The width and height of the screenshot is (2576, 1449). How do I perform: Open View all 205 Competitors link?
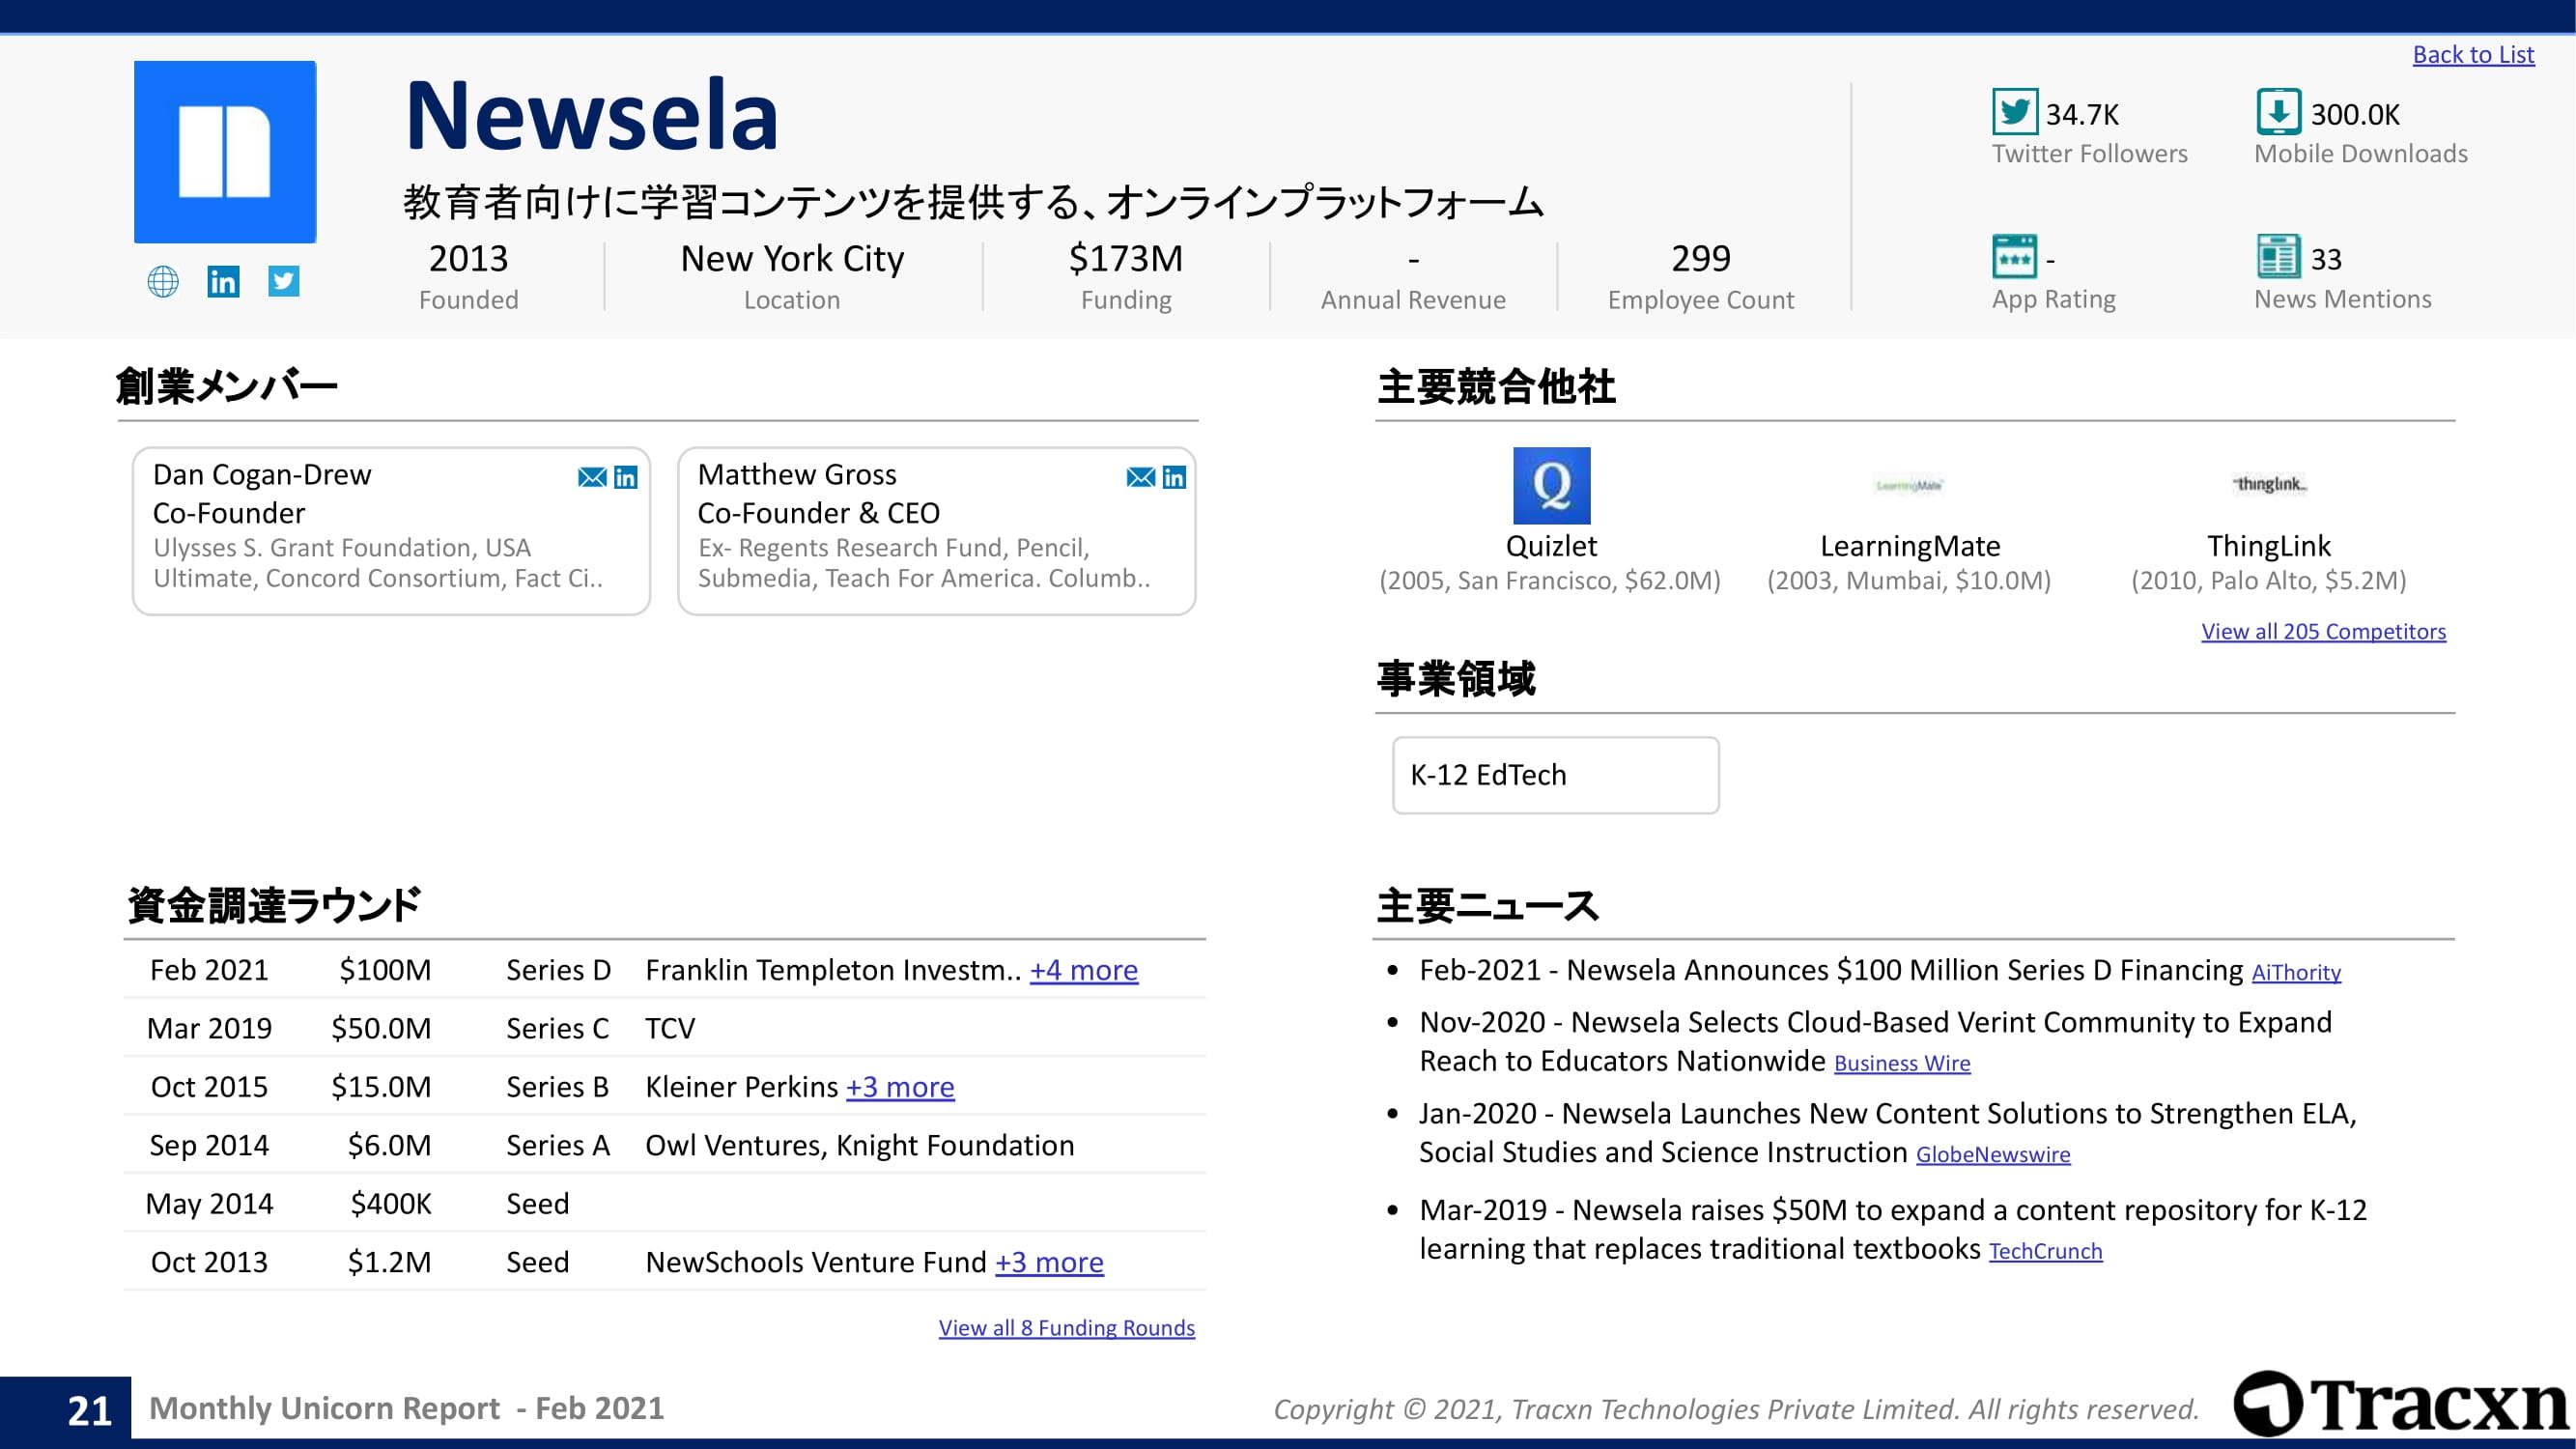point(2323,632)
